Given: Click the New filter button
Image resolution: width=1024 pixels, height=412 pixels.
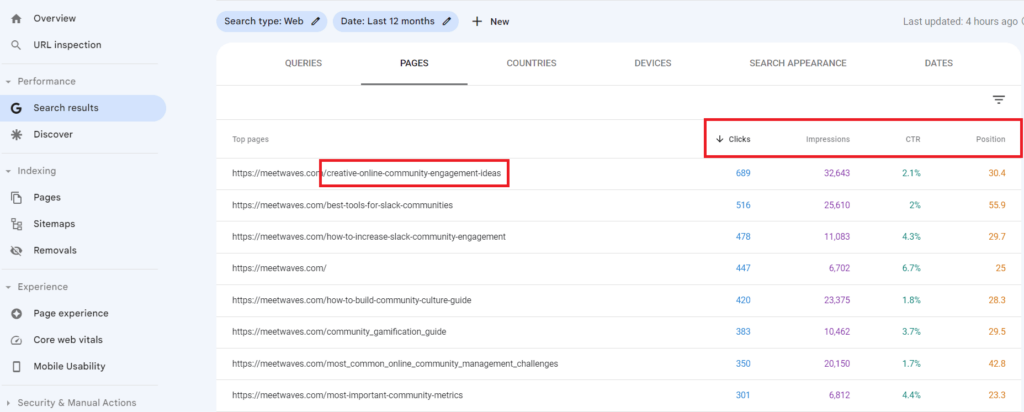Looking at the screenshot, I should [x=490, y=22].
